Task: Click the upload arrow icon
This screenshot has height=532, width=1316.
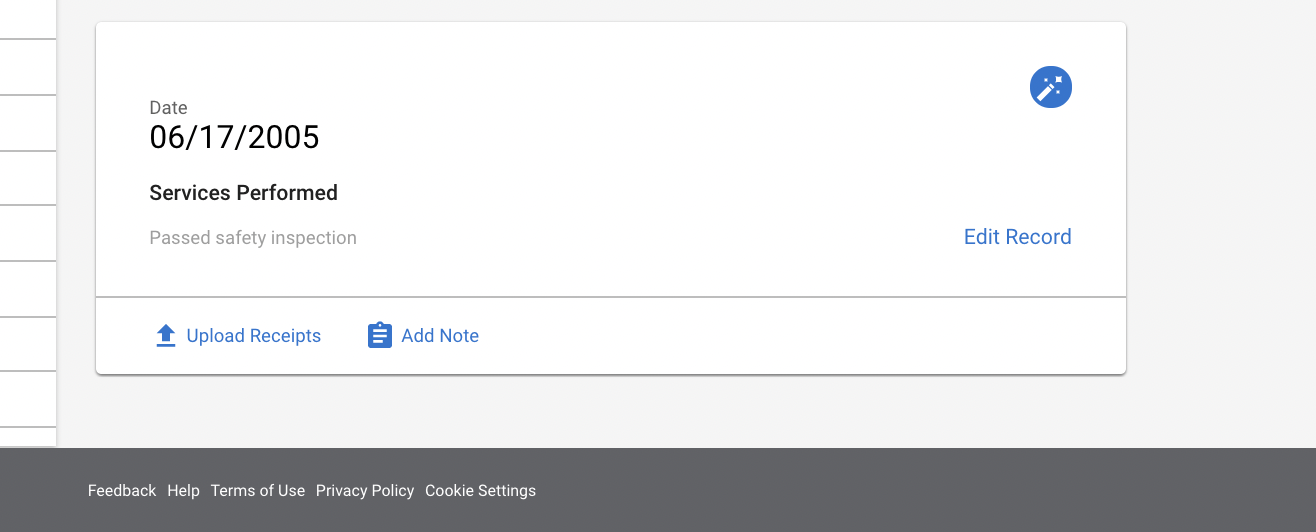Action: tap(166, 336)
